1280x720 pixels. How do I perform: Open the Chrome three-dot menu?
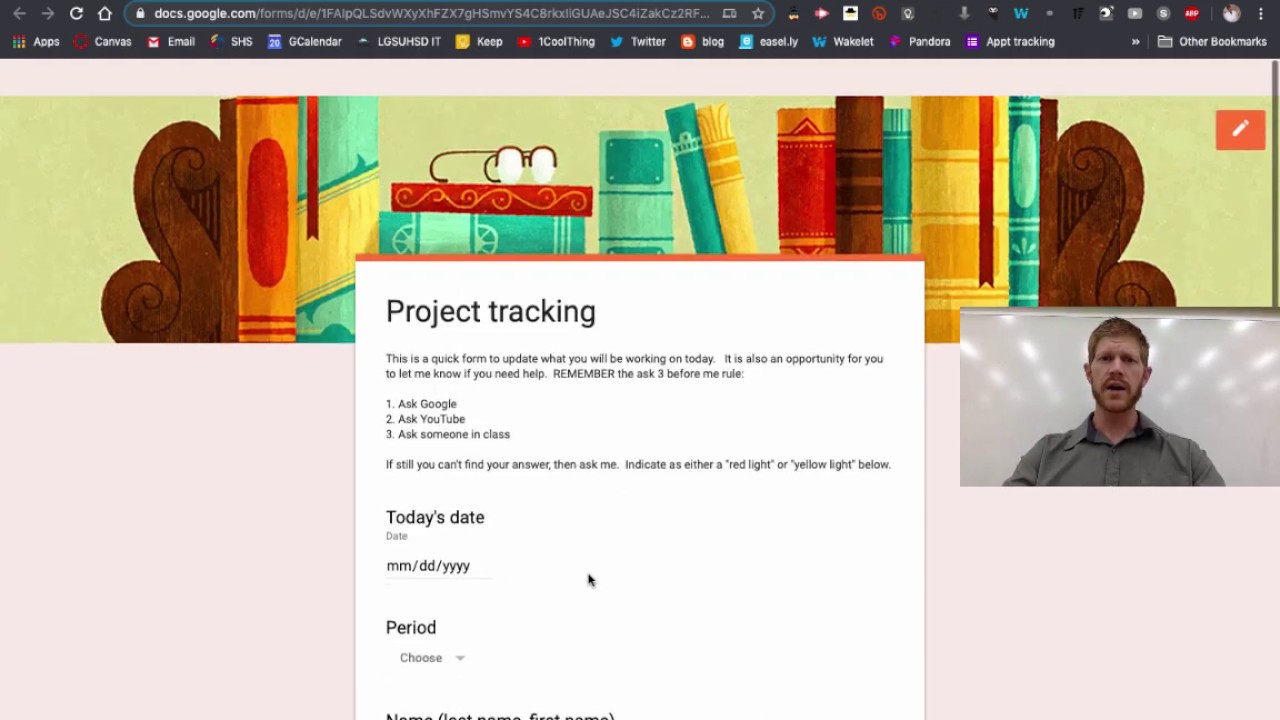pos(1261,13)
